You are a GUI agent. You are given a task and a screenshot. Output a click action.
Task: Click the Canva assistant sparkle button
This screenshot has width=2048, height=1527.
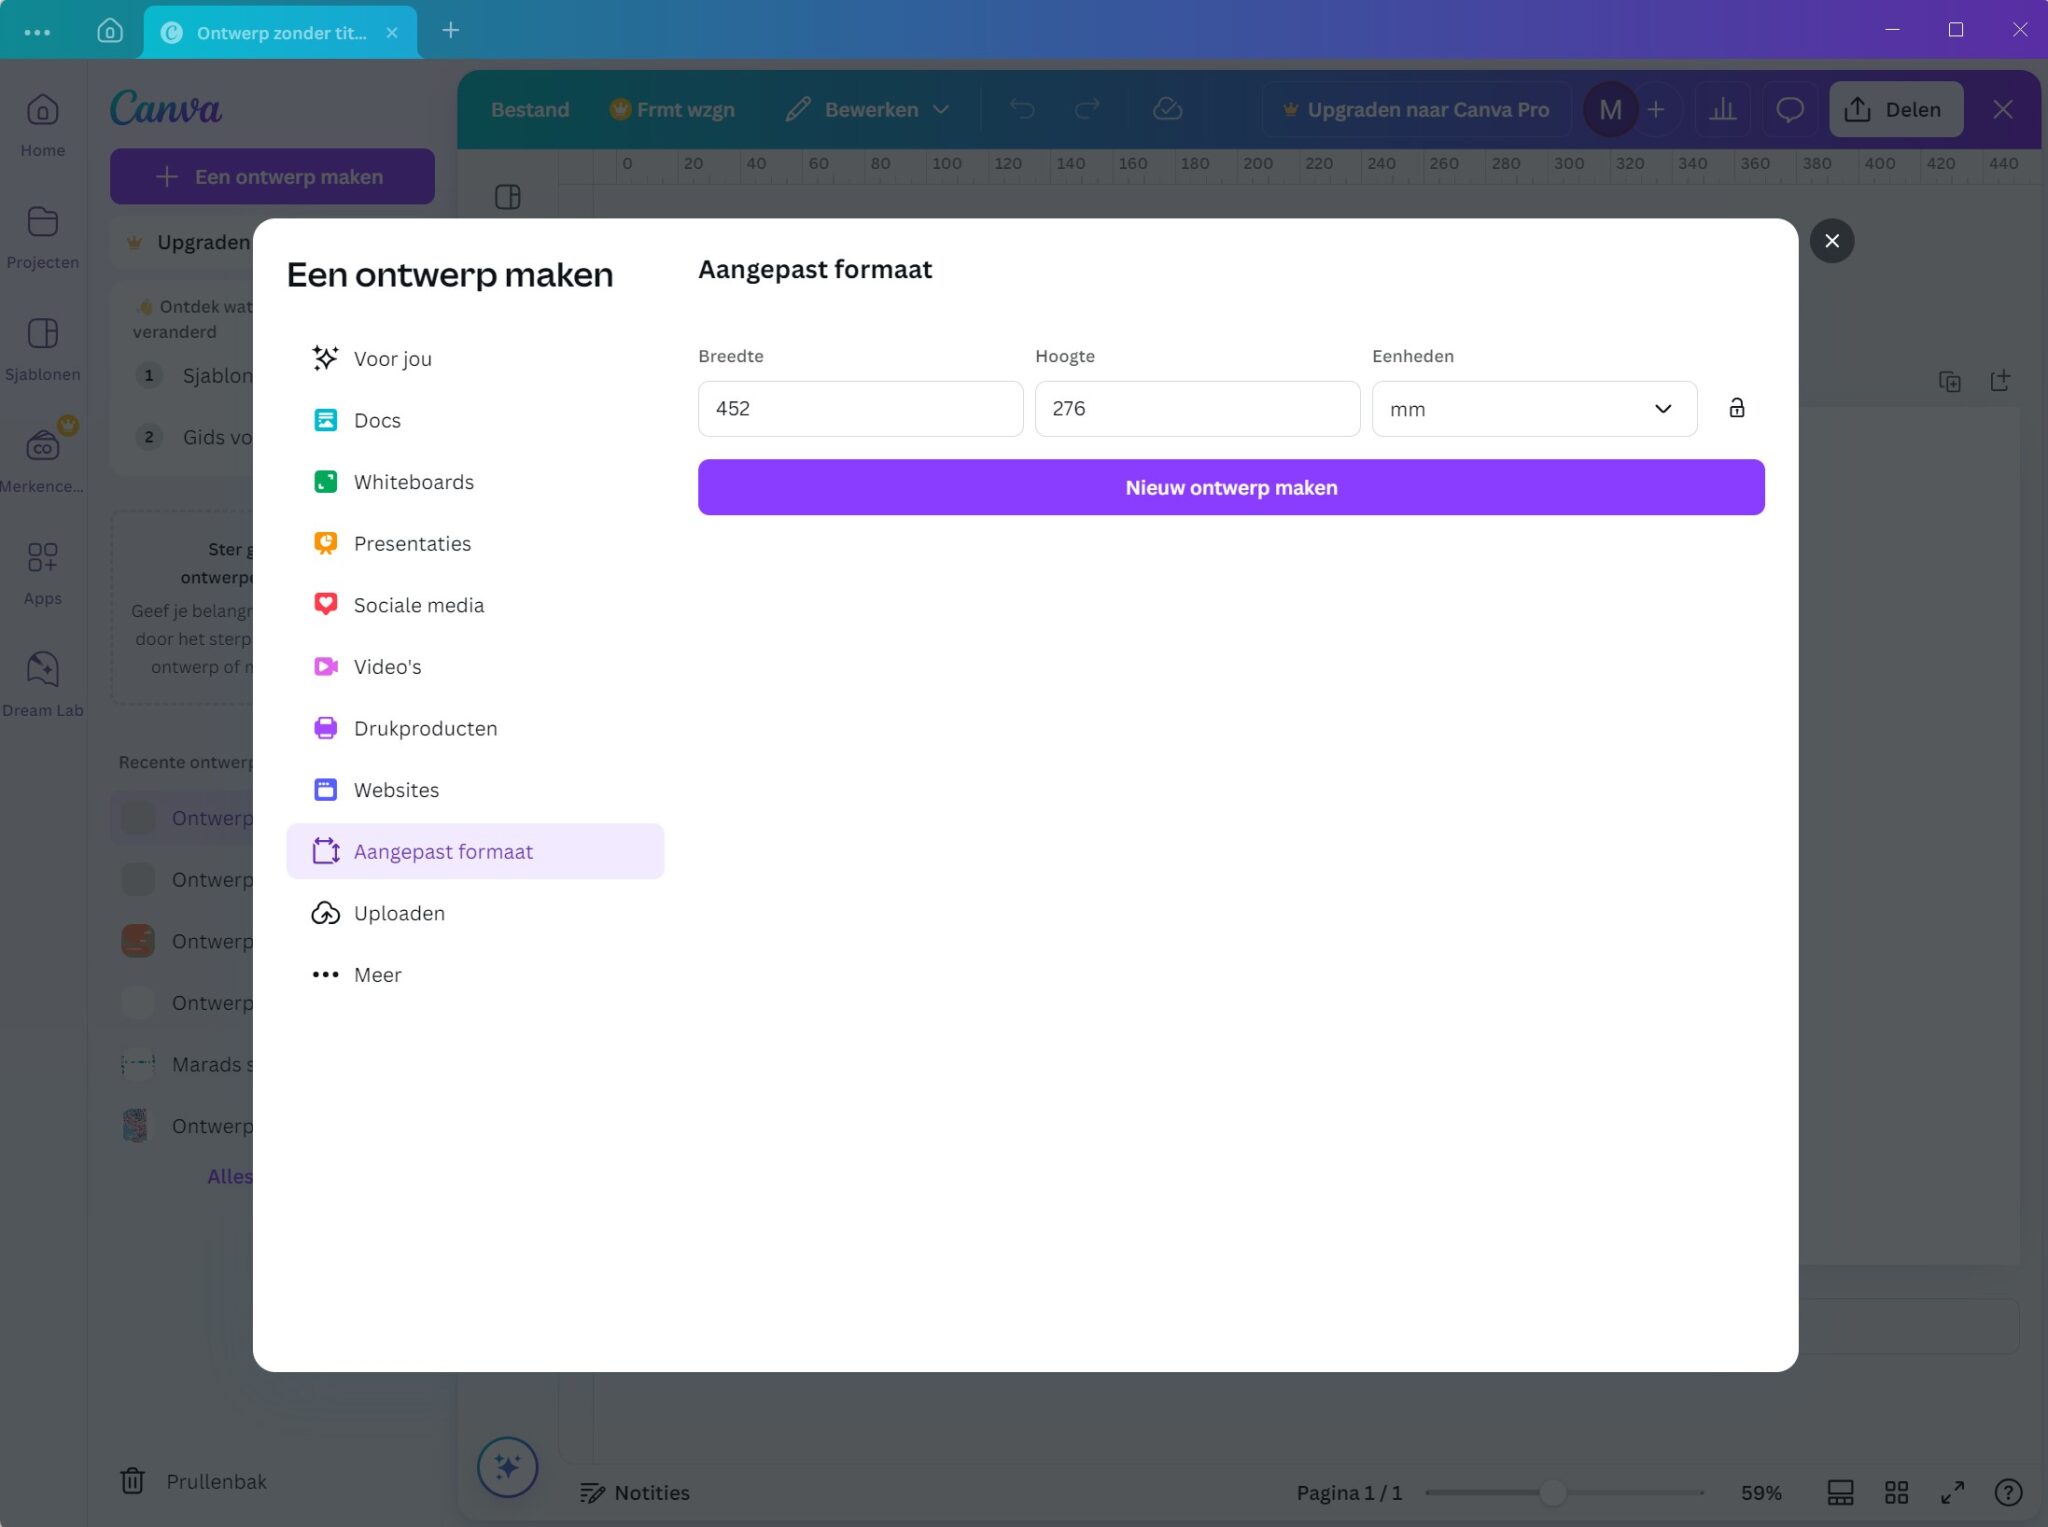click(507, 1467)
